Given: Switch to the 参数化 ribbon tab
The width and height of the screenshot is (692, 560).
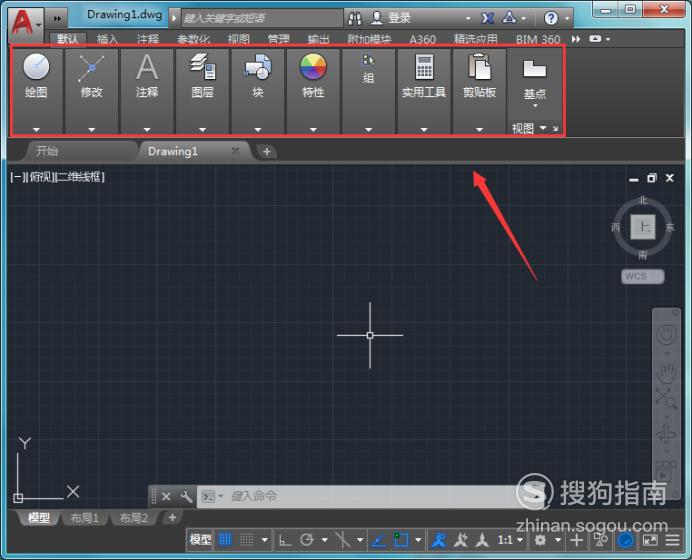Looking at the screenshot, I should (193, 40).
